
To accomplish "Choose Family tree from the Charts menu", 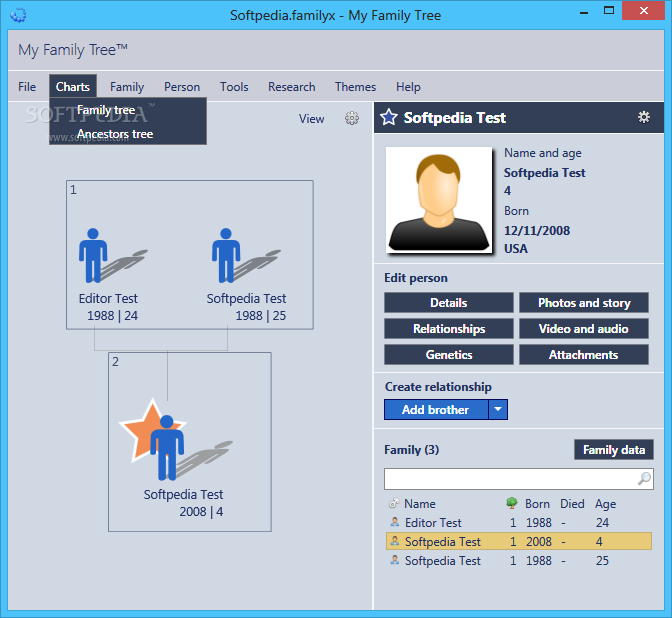I will pos(128,110).
